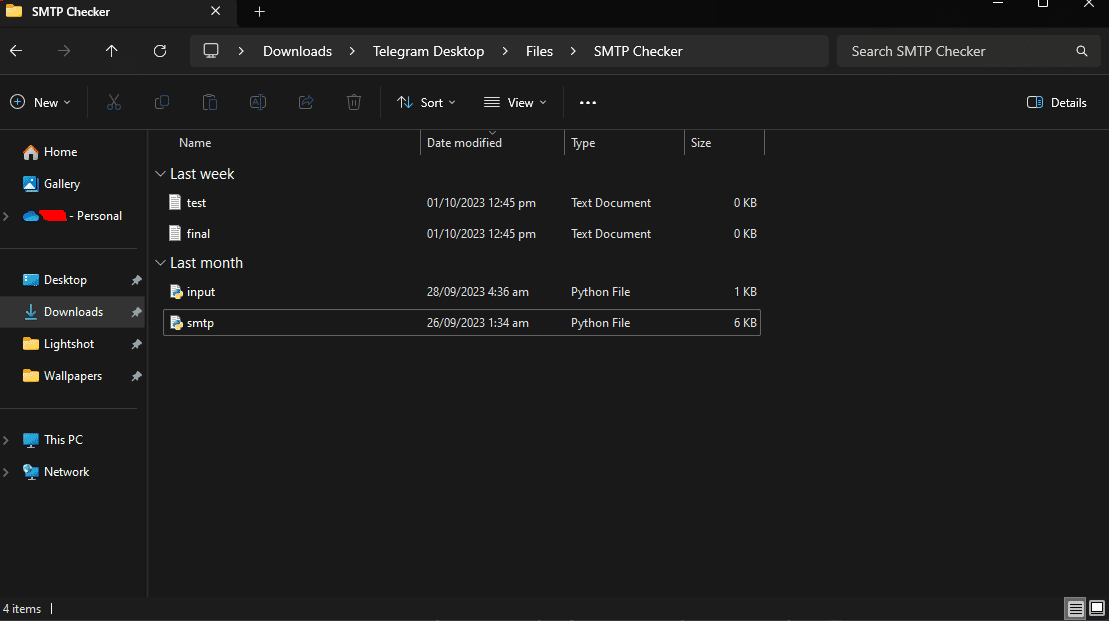Image resolution: width=1109 pixels, height=621 pixels.
Task: Click the Rename icon in toolbar
Action: 257,102
